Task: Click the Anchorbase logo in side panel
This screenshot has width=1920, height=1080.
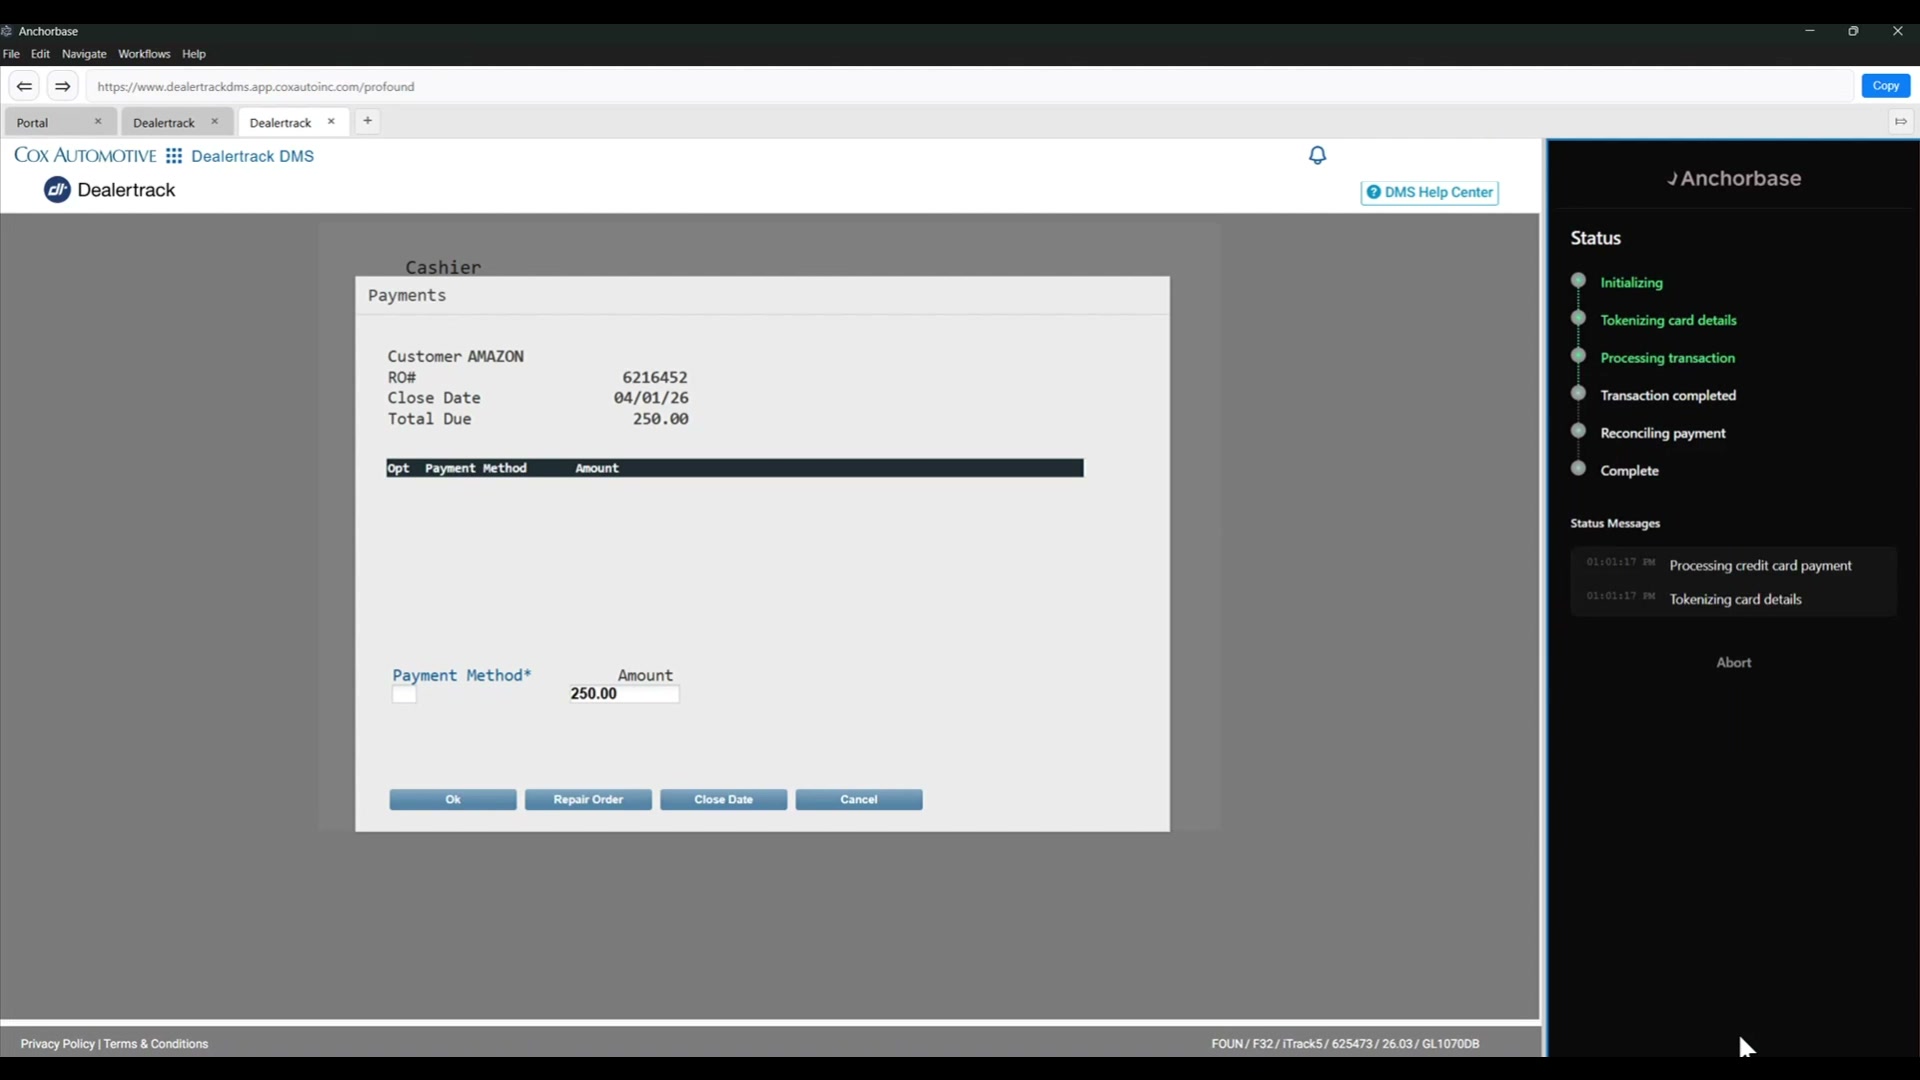Action: tap(1734, 178)
